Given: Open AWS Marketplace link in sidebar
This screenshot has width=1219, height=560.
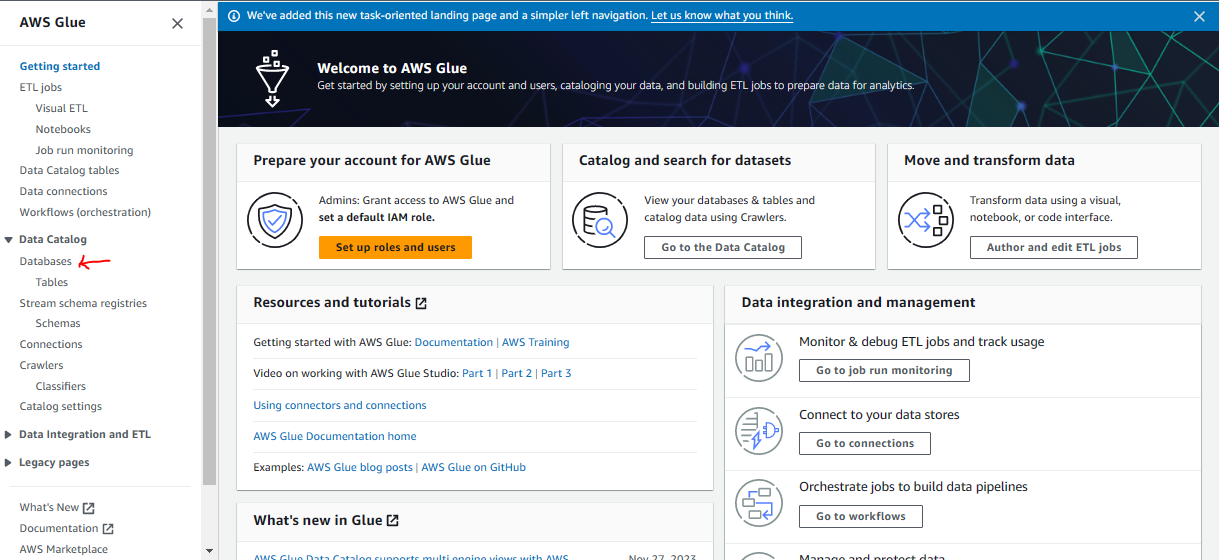Looking at the screenshot, I should tap(64, 549).
